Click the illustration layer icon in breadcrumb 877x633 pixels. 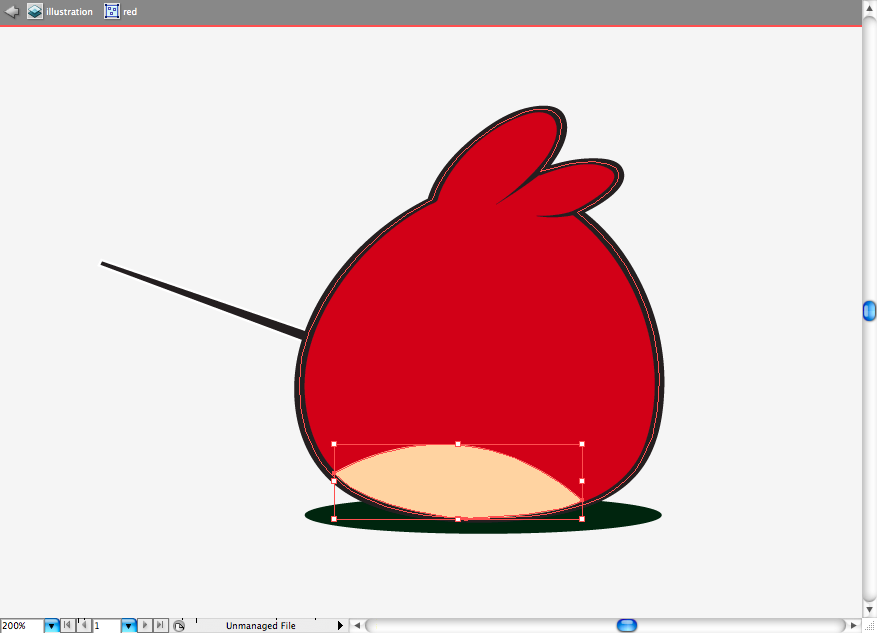click(x=35, y=11)
